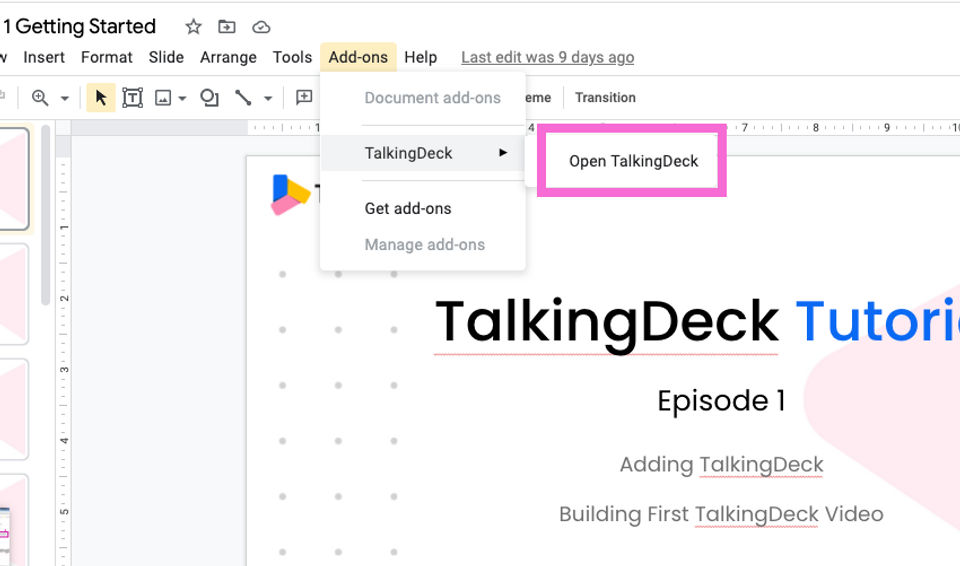The width and height of the screenshot is (960, 566).
Task: Select the shape tool
Action: coord(209,98)
